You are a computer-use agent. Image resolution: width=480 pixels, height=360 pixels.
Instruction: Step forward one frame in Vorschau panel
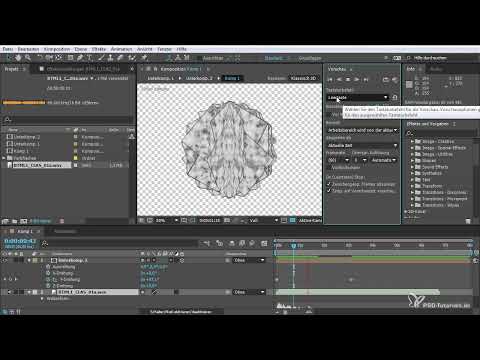357,80
